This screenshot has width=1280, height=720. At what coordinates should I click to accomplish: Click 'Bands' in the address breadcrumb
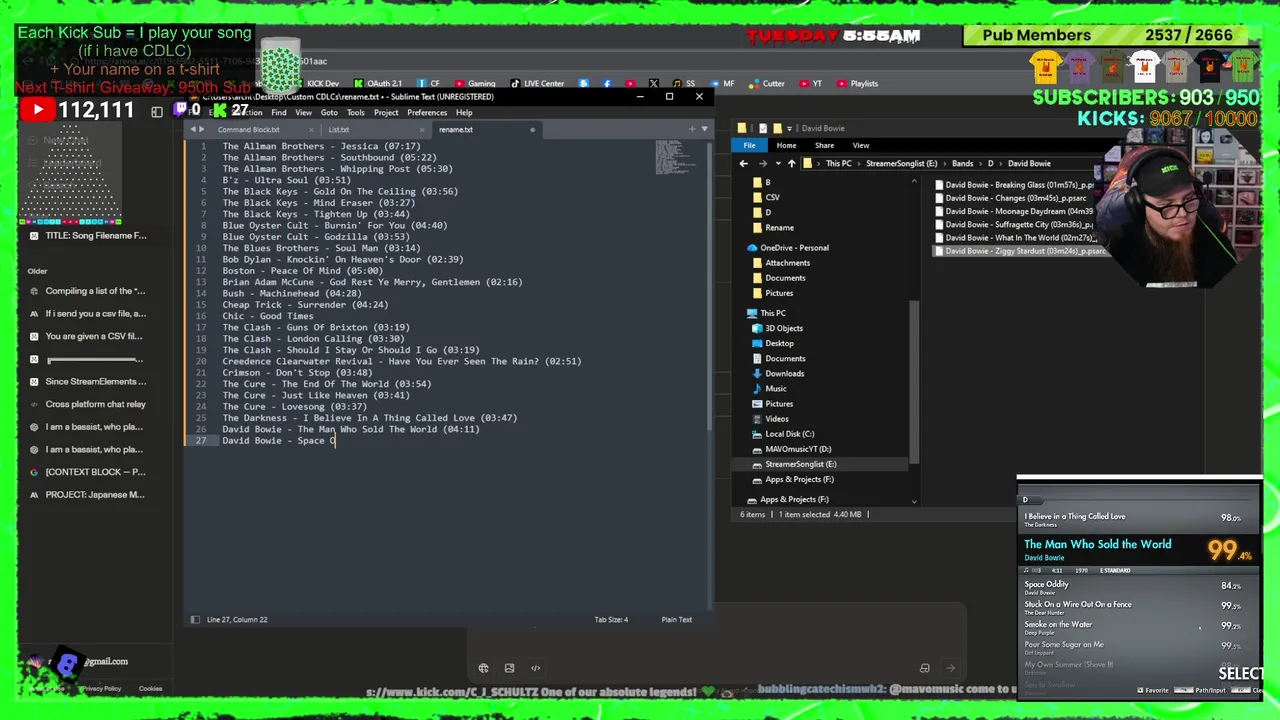pos(962,163)
